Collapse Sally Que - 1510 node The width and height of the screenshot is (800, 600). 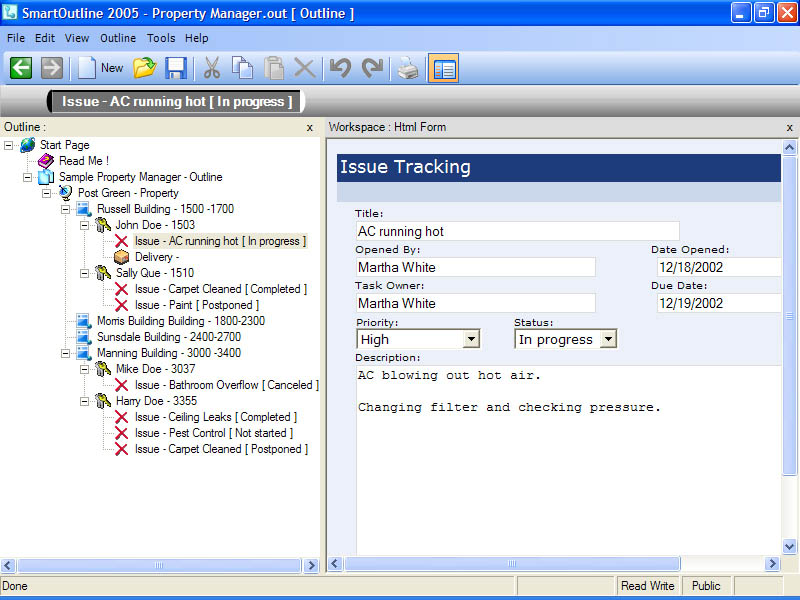[x=84, y=273]
